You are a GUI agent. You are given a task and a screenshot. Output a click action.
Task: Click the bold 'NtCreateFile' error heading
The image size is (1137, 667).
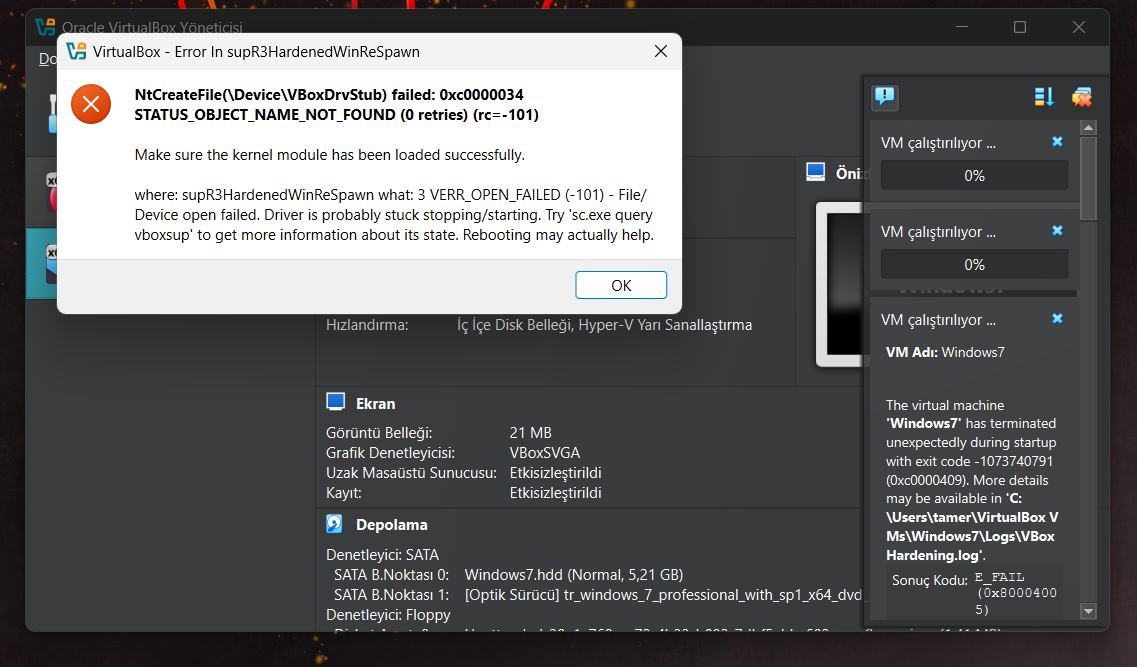pos(336,104)
